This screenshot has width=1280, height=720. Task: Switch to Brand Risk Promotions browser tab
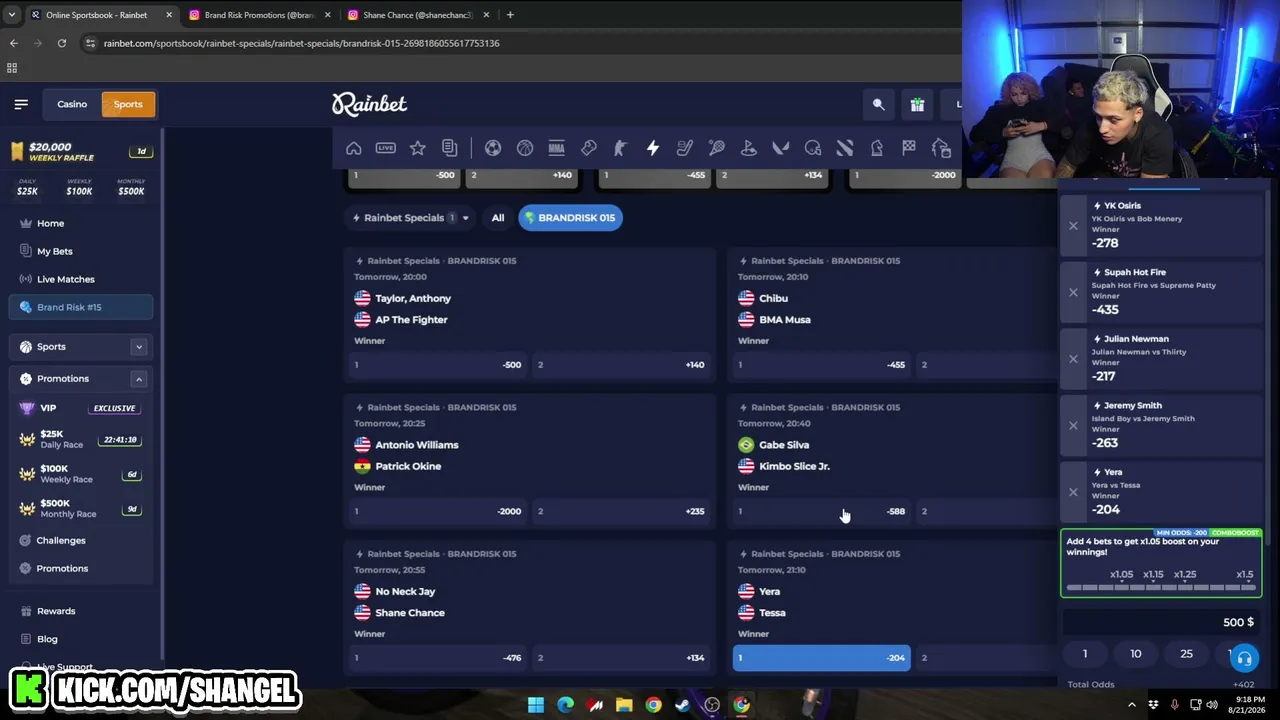pyautogui.click(x=260, y=15)
